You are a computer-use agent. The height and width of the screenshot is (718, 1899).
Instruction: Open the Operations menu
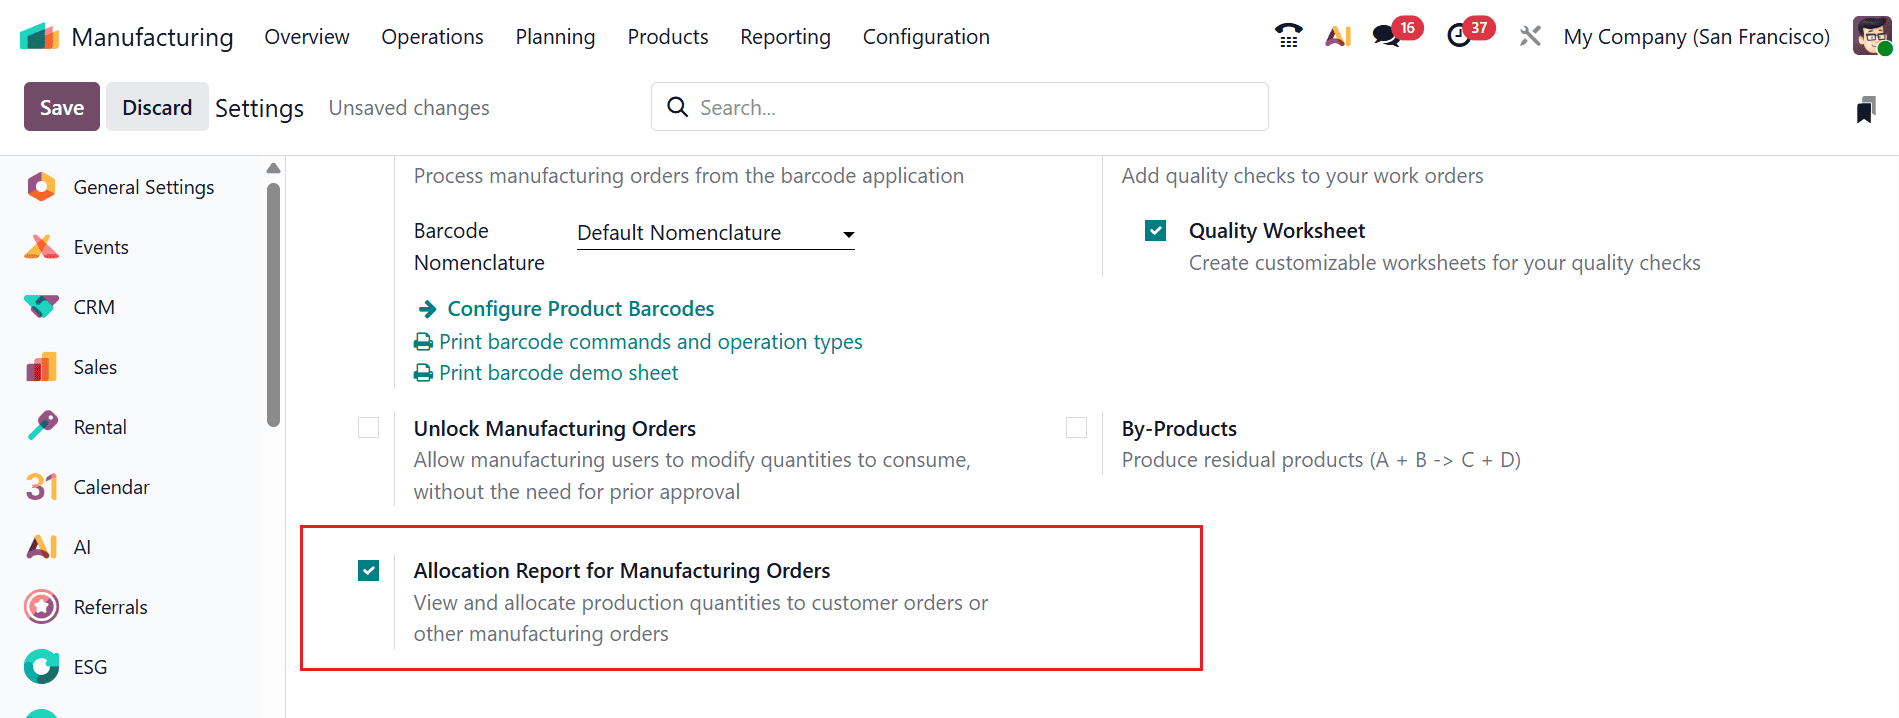pos(432,37)
